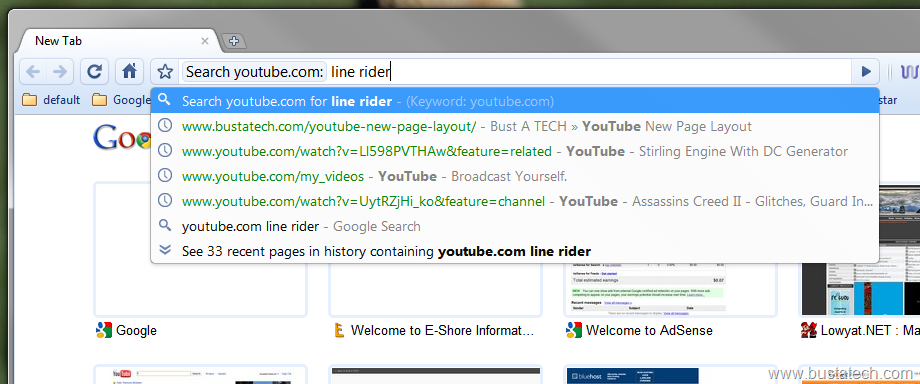Open the default bookmarks folder

51,100
